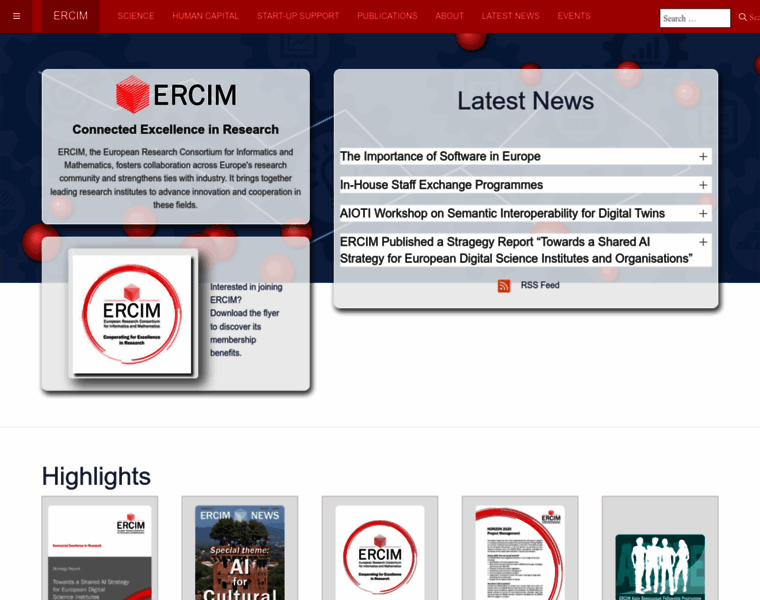Click the RSS Feed text link

click(540, 285)
